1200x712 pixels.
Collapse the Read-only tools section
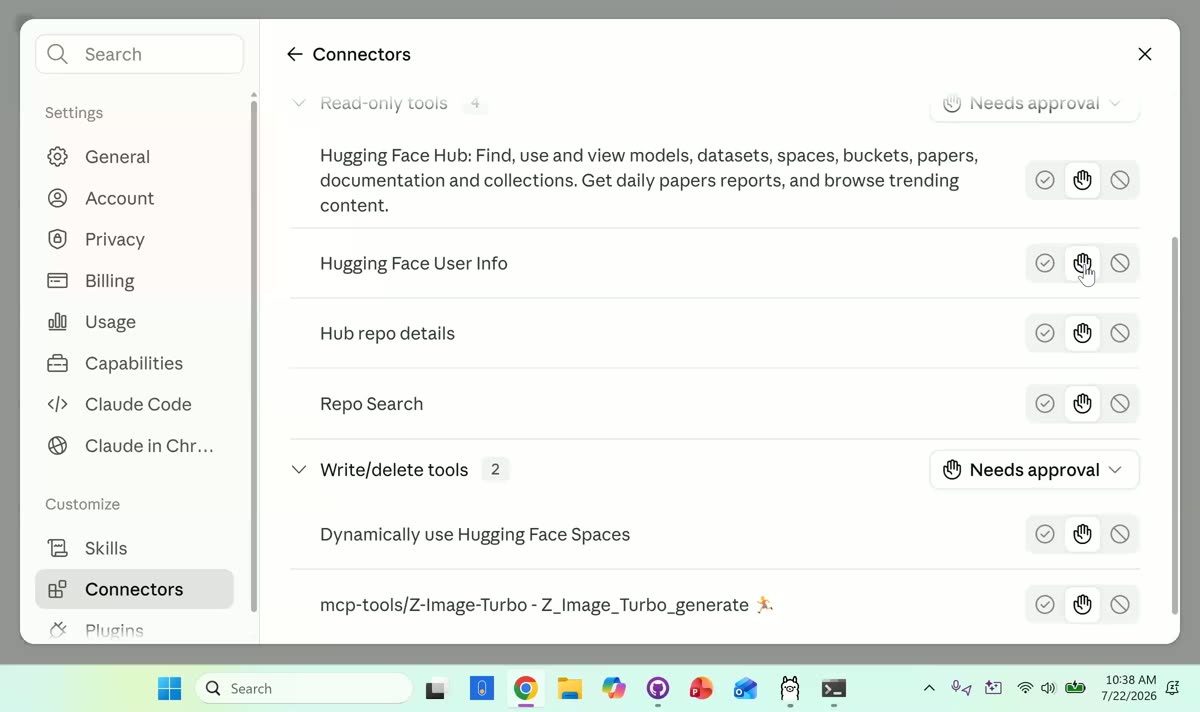click(298, 103)
